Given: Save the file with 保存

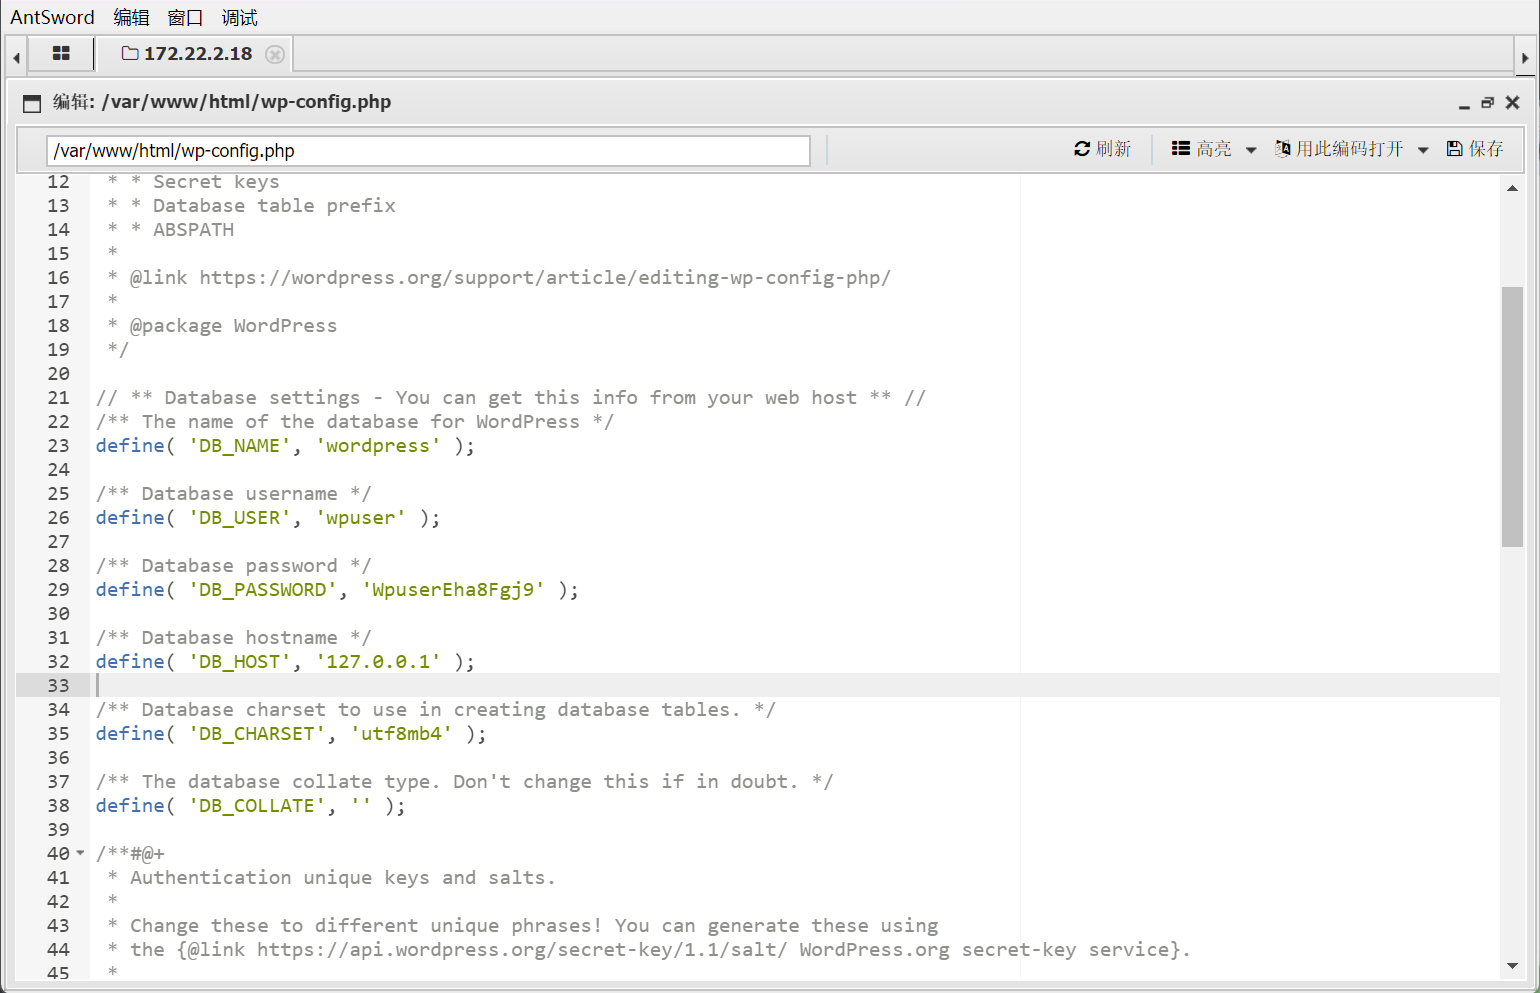Looking at the screenshot, I should 1475,149.
